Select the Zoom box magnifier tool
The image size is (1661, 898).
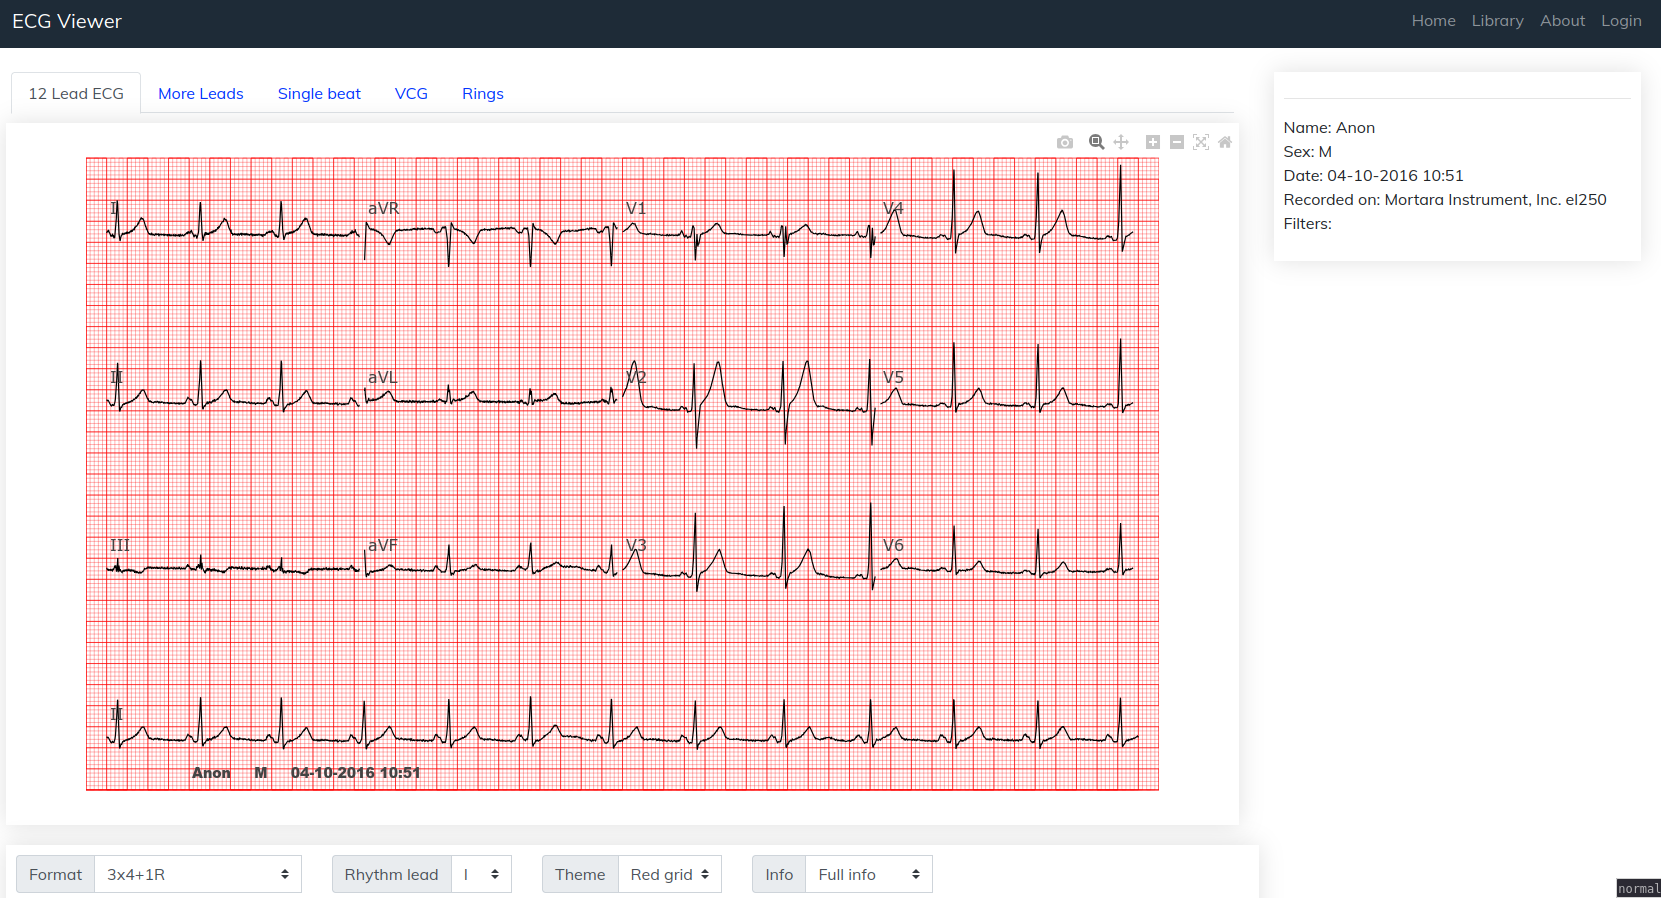[1097, 142]
